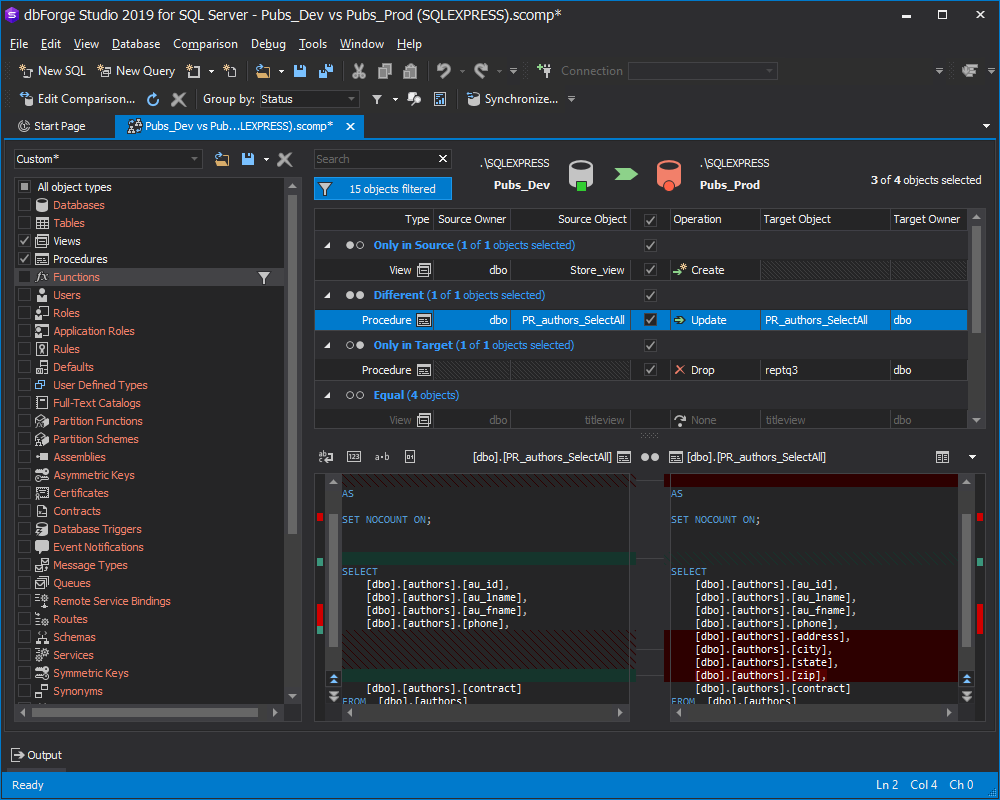Refresh the comparison results
This screenshot has height=800, width=1000.
(152, 99)
